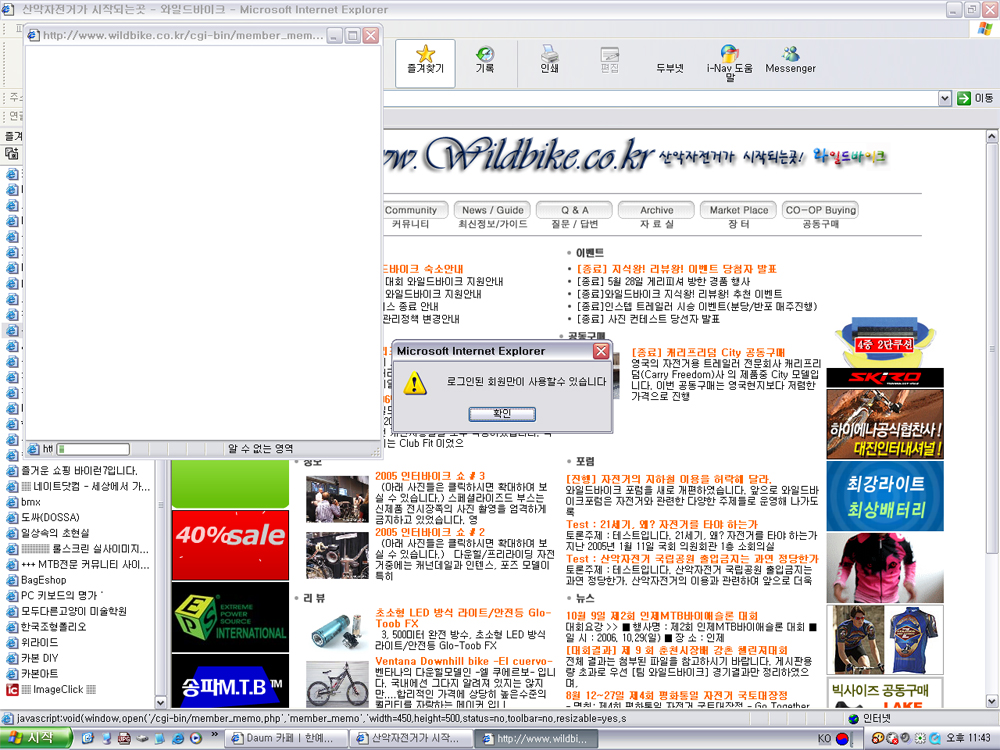Open the 최강라이트 최상배터리 banner ad

(x=885, y=496)
